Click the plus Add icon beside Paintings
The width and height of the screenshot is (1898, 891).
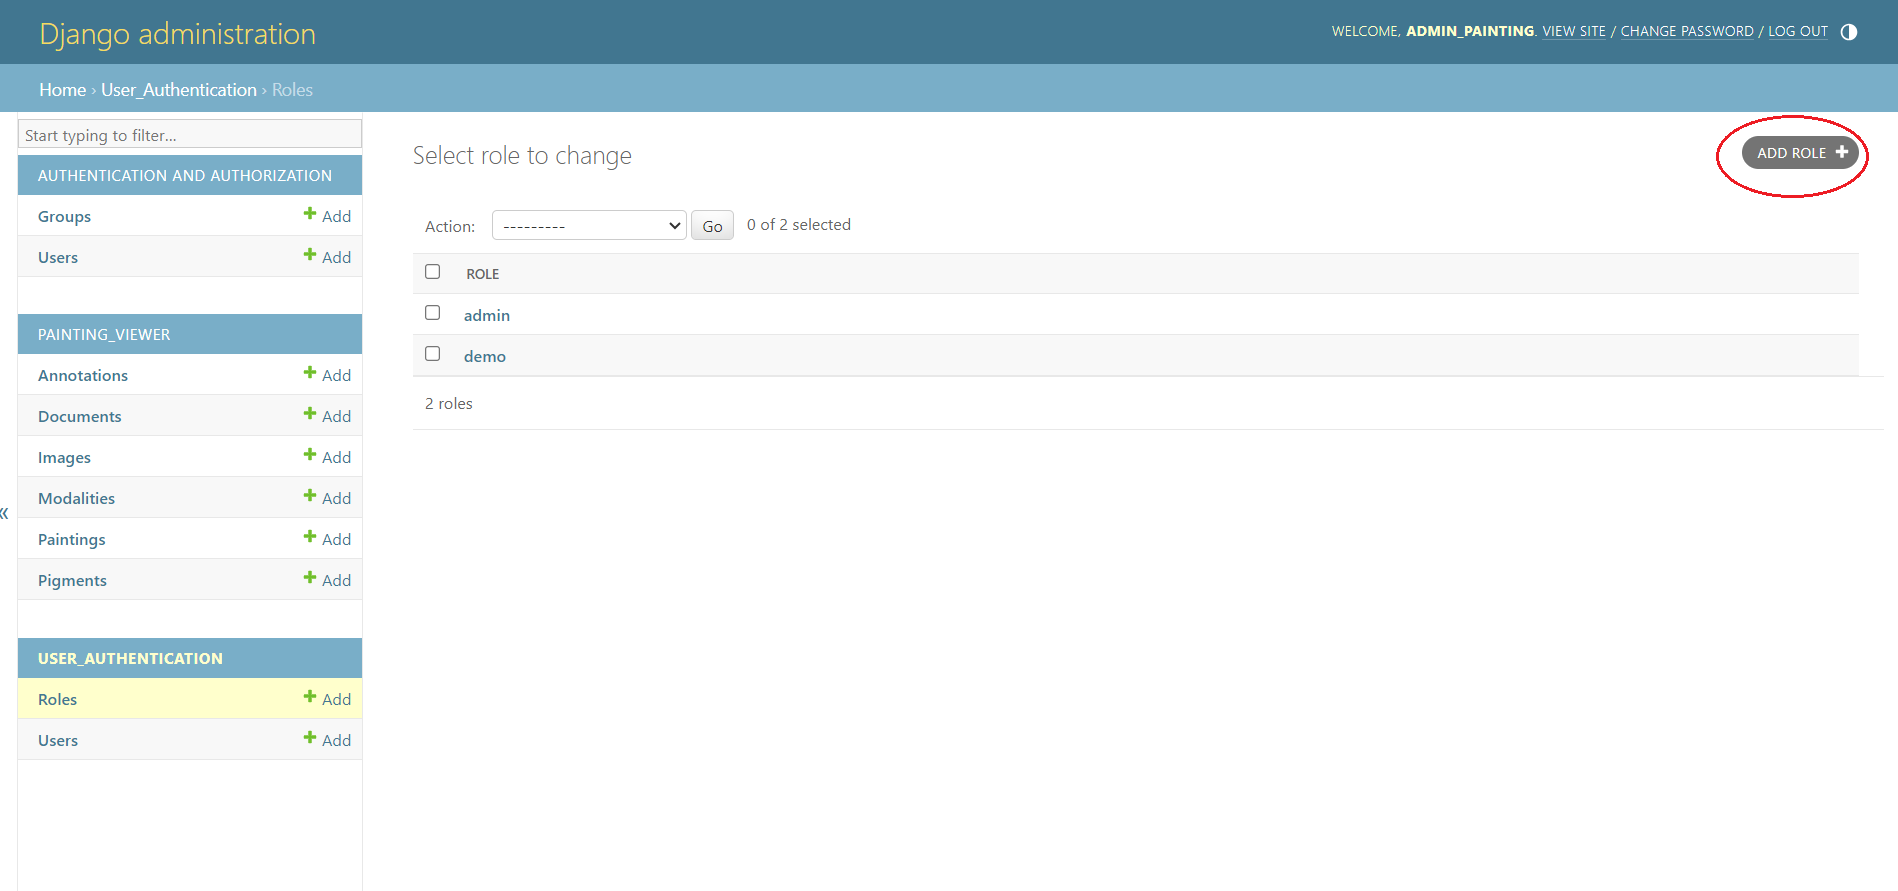[310, 538]
